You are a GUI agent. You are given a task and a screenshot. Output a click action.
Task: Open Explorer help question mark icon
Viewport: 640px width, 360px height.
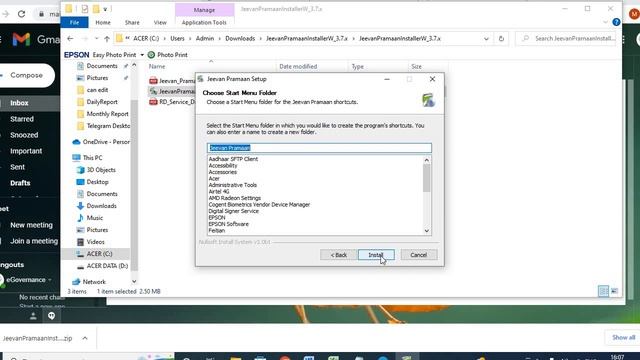pyautogui.click(x=616, y=22)
